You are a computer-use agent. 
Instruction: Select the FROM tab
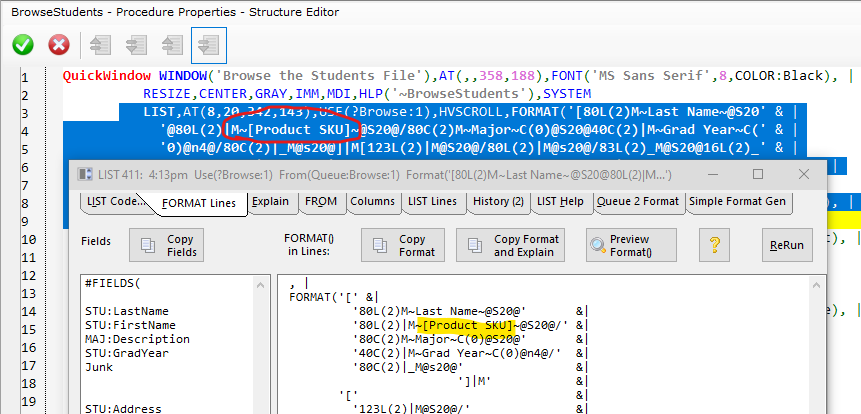[x=321, y=202]
